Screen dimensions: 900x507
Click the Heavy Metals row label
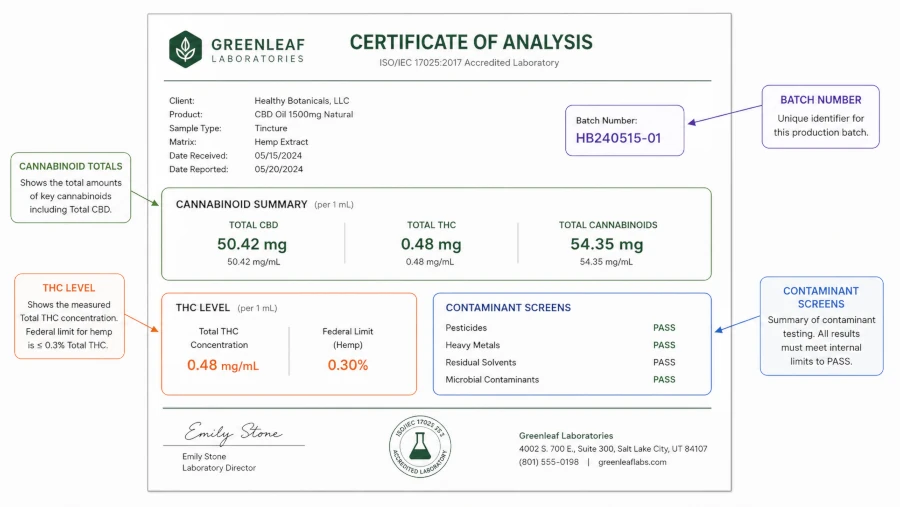[x=472, y=345]
